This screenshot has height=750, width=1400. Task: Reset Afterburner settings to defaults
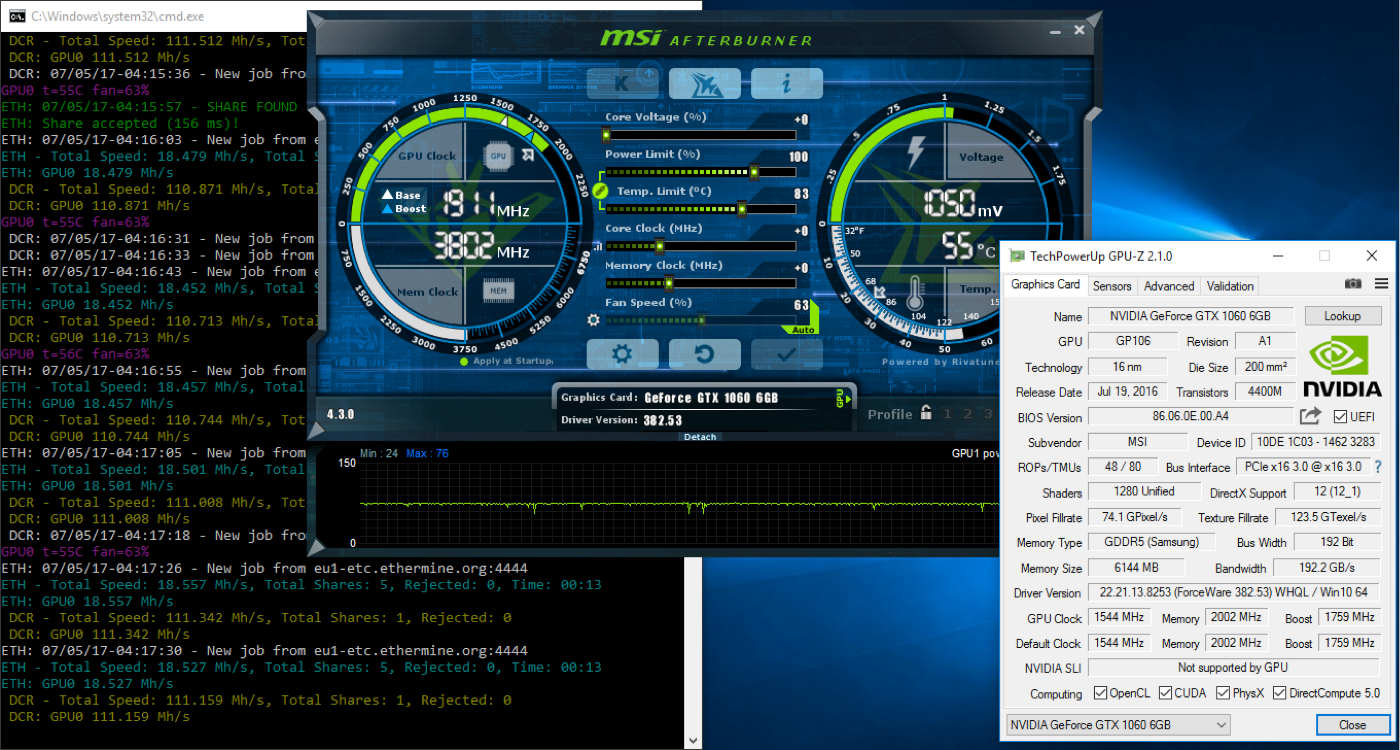704,354
